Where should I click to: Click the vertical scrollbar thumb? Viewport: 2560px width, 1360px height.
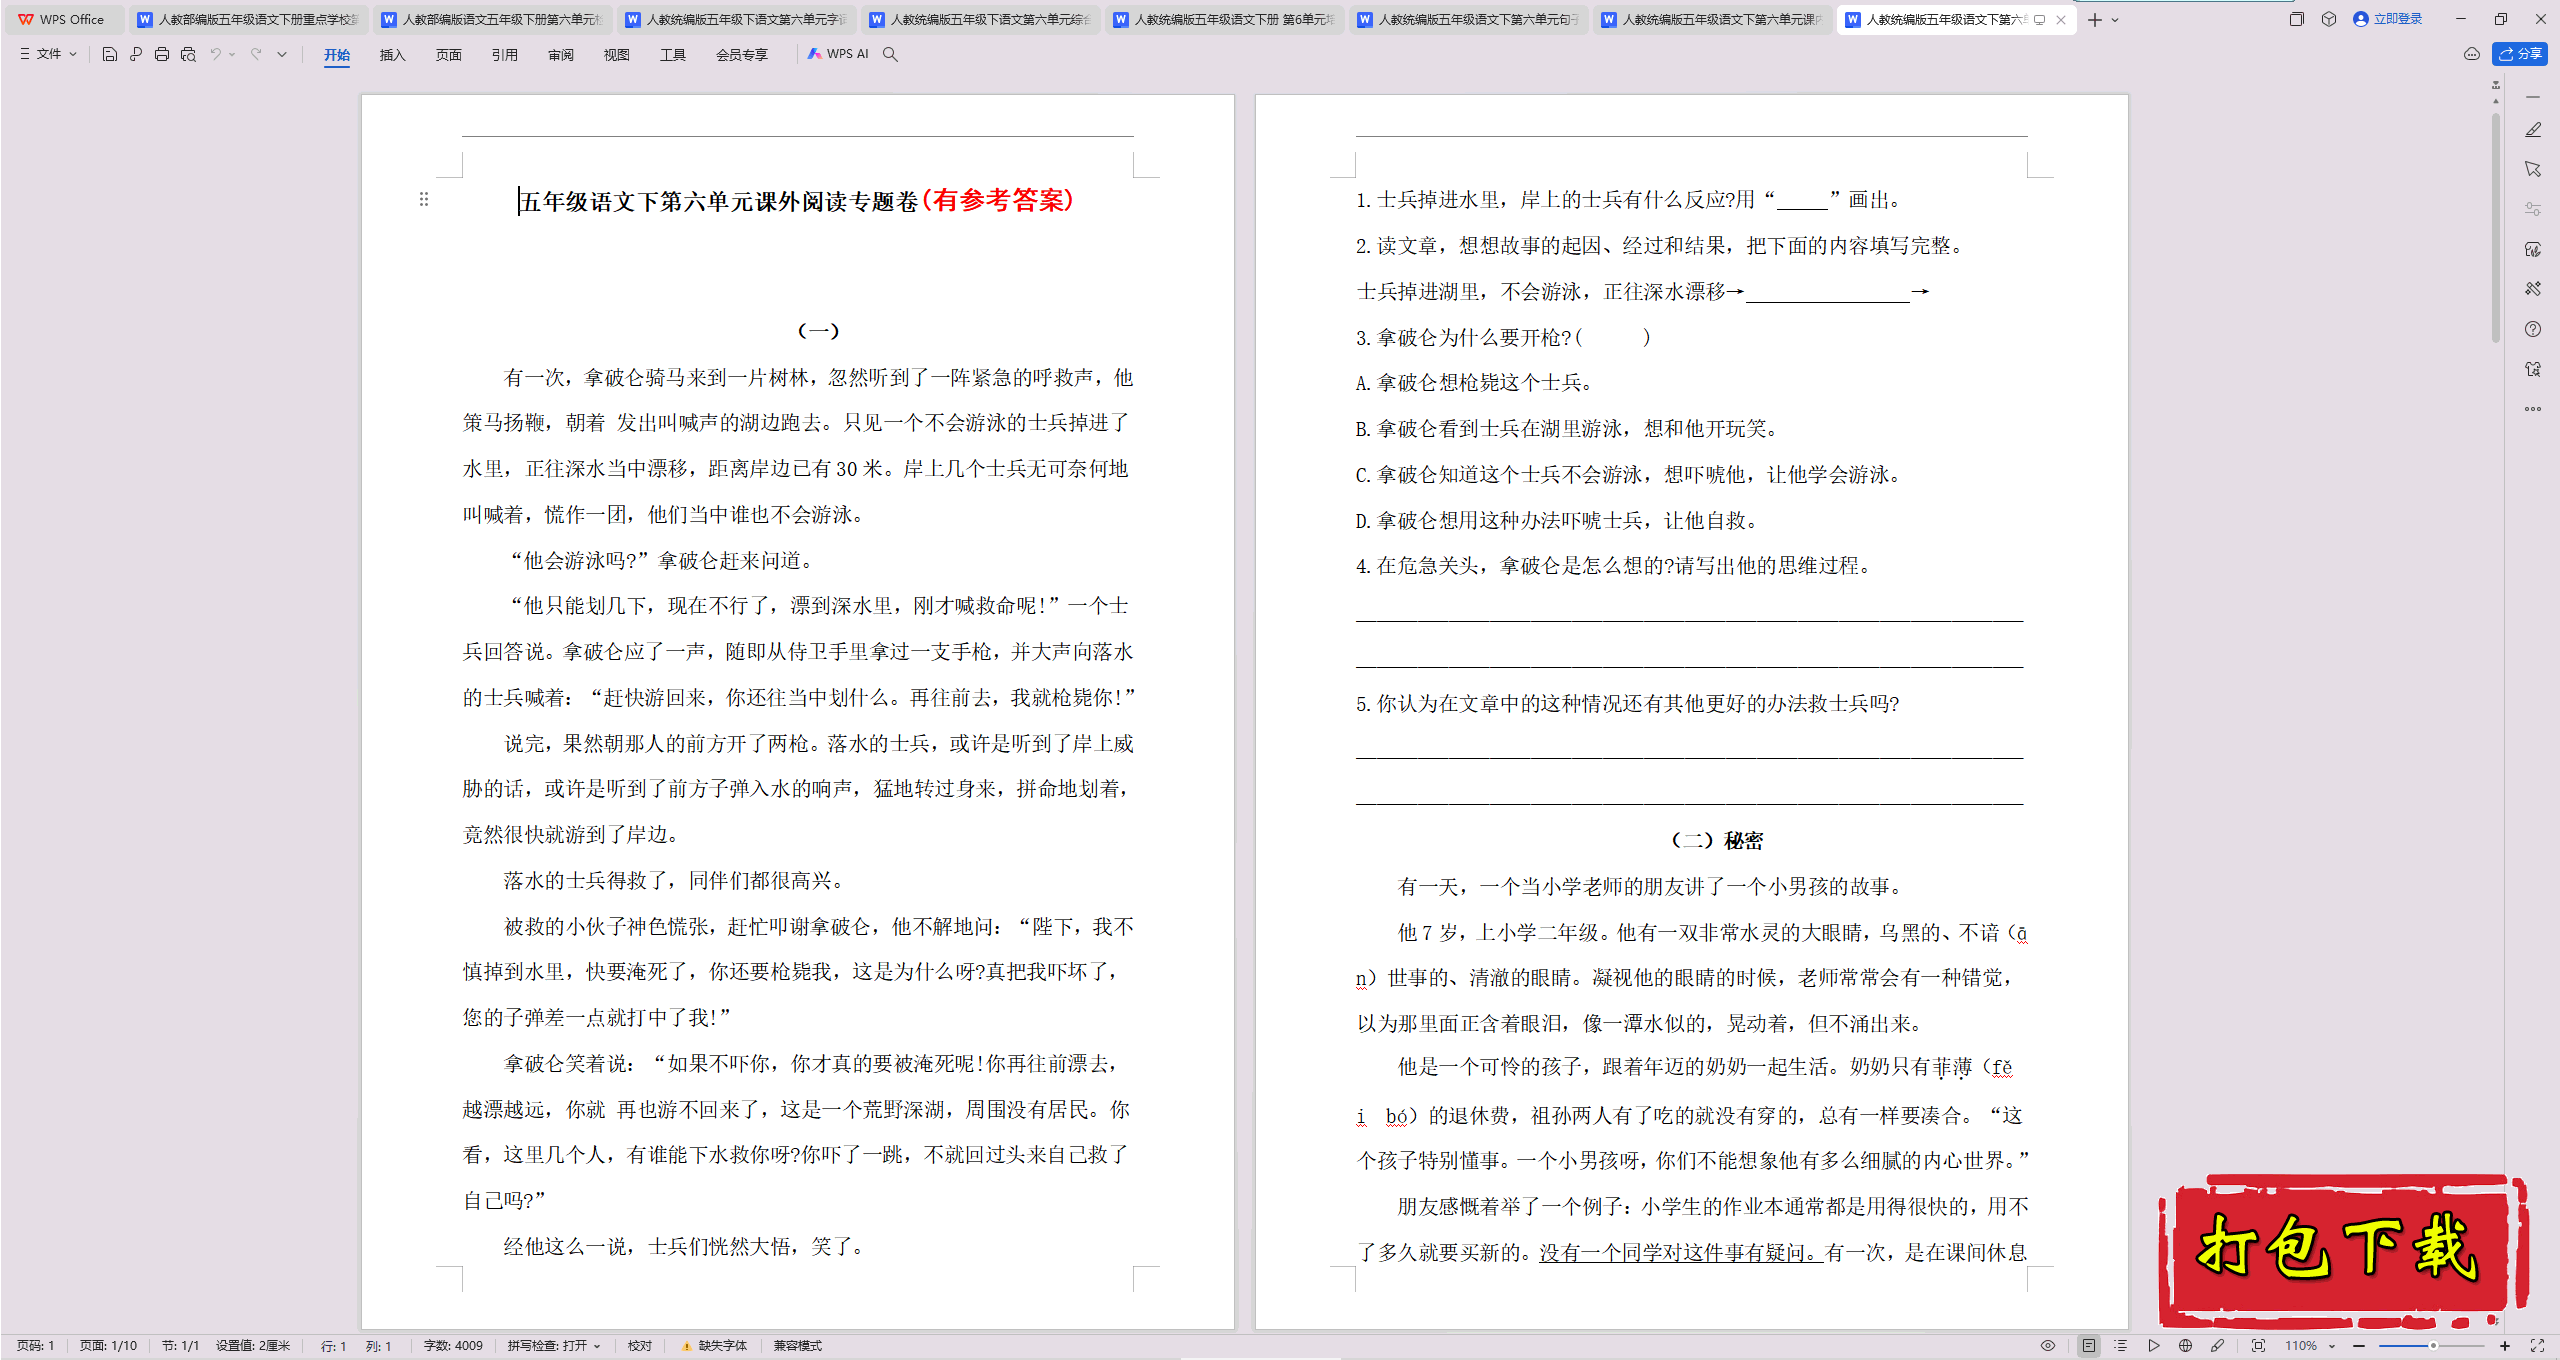click(x=2496, y=228)
